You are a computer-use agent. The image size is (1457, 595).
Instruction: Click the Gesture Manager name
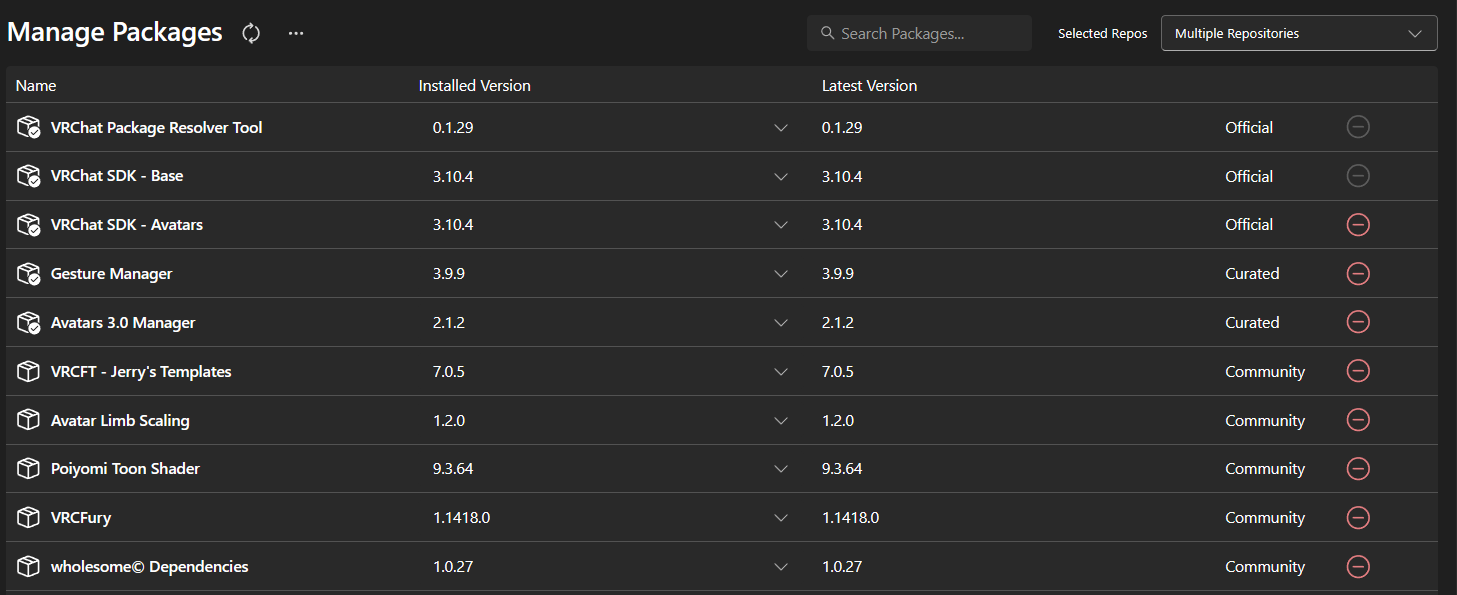click(112, 274)
